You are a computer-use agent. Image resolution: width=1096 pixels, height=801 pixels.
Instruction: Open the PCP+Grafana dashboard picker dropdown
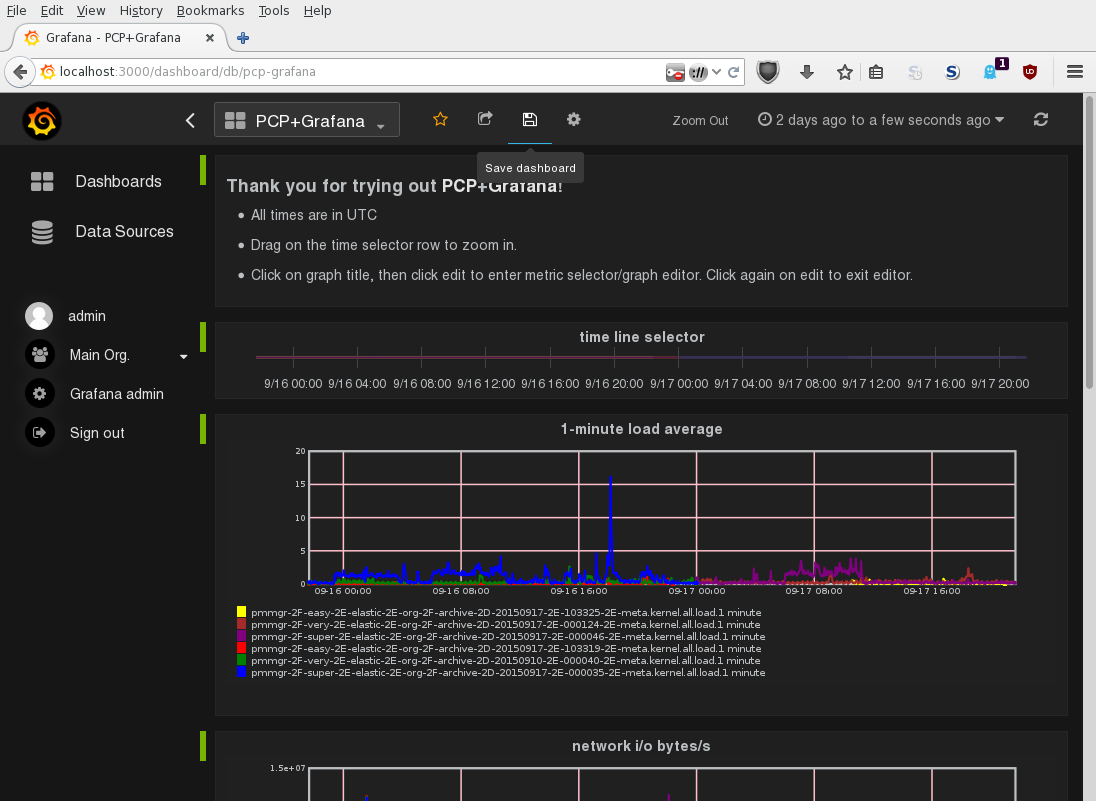tap(307, 120)
